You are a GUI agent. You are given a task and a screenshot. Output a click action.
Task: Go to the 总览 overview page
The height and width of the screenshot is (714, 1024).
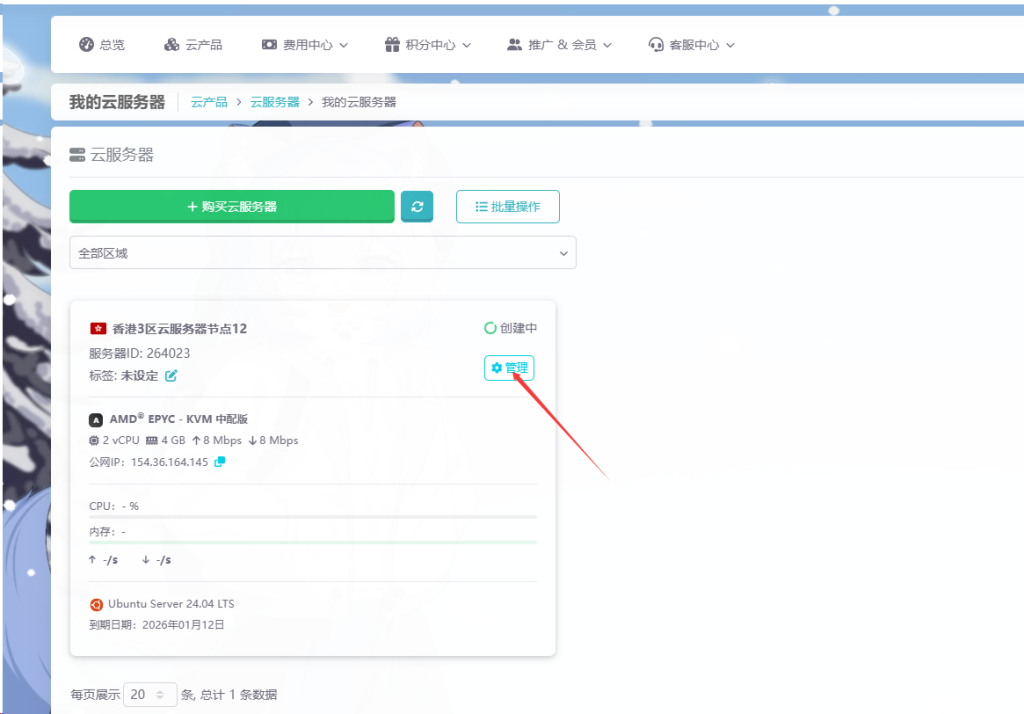point(102,45)
